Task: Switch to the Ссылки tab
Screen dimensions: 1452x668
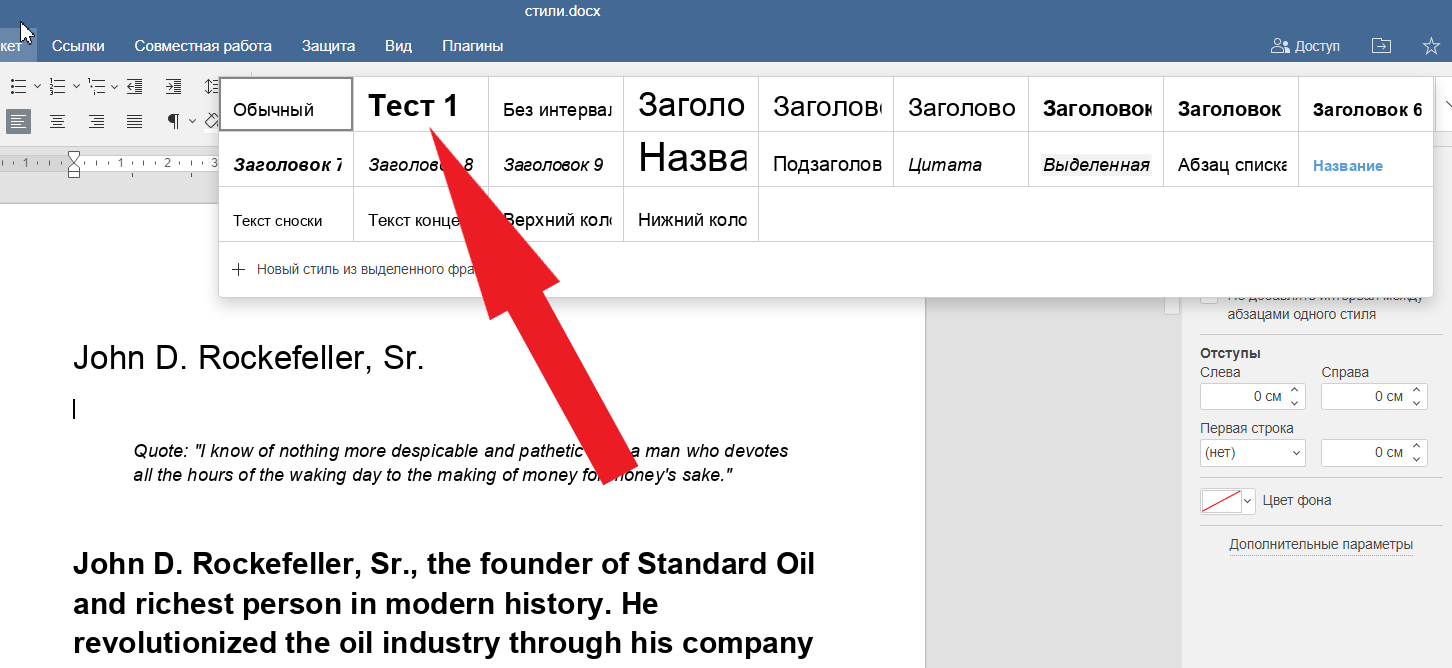Action: click(78, 46)
